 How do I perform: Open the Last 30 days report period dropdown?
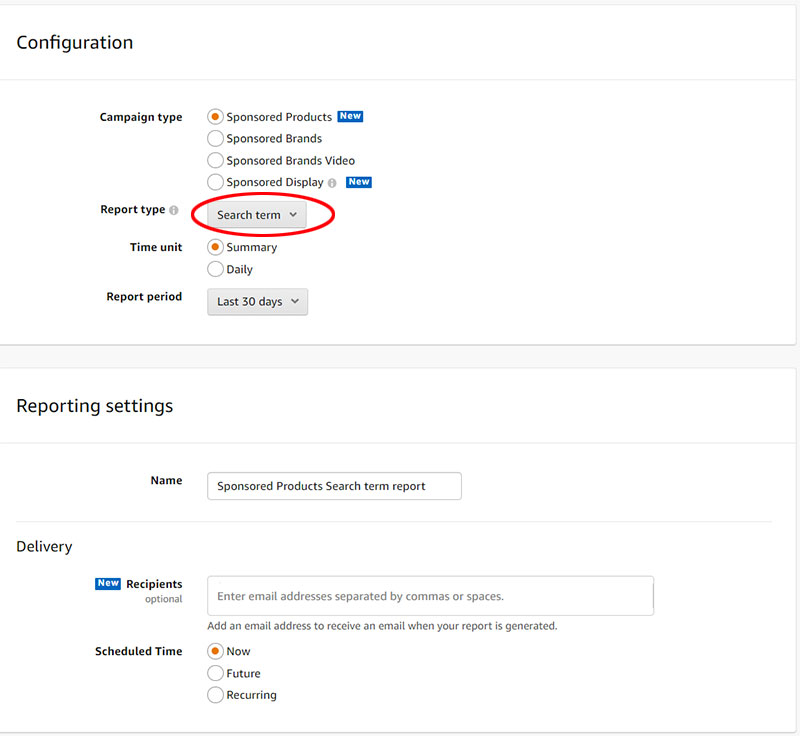[257, 301]
